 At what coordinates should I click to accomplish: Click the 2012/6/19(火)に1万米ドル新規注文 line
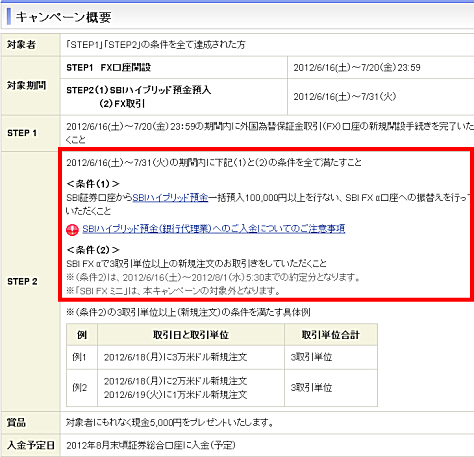(175, 395)
